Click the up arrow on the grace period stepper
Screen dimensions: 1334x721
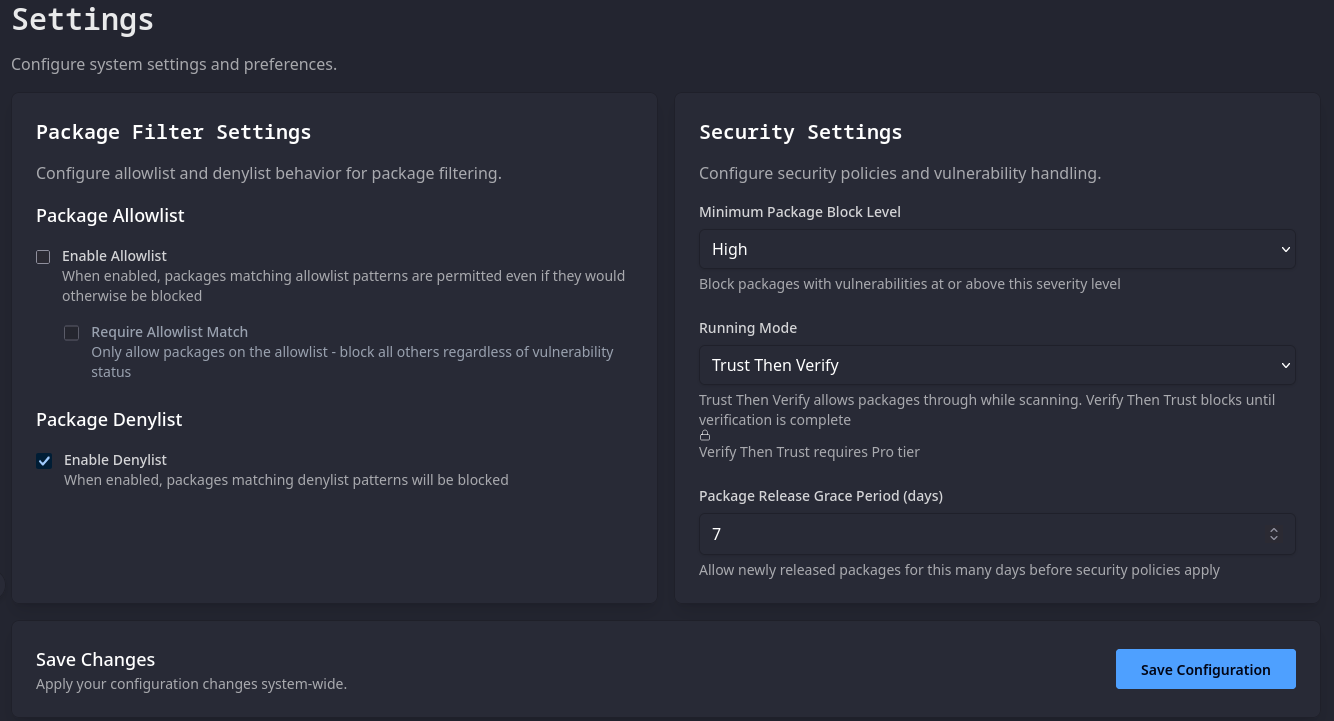pos(1274,529)
